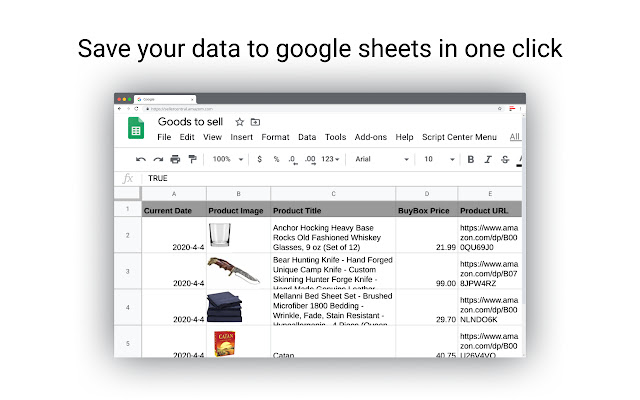Click the print icon
Image resolution: width=640 pixels, height=400 pixels.
coord(175,159)
